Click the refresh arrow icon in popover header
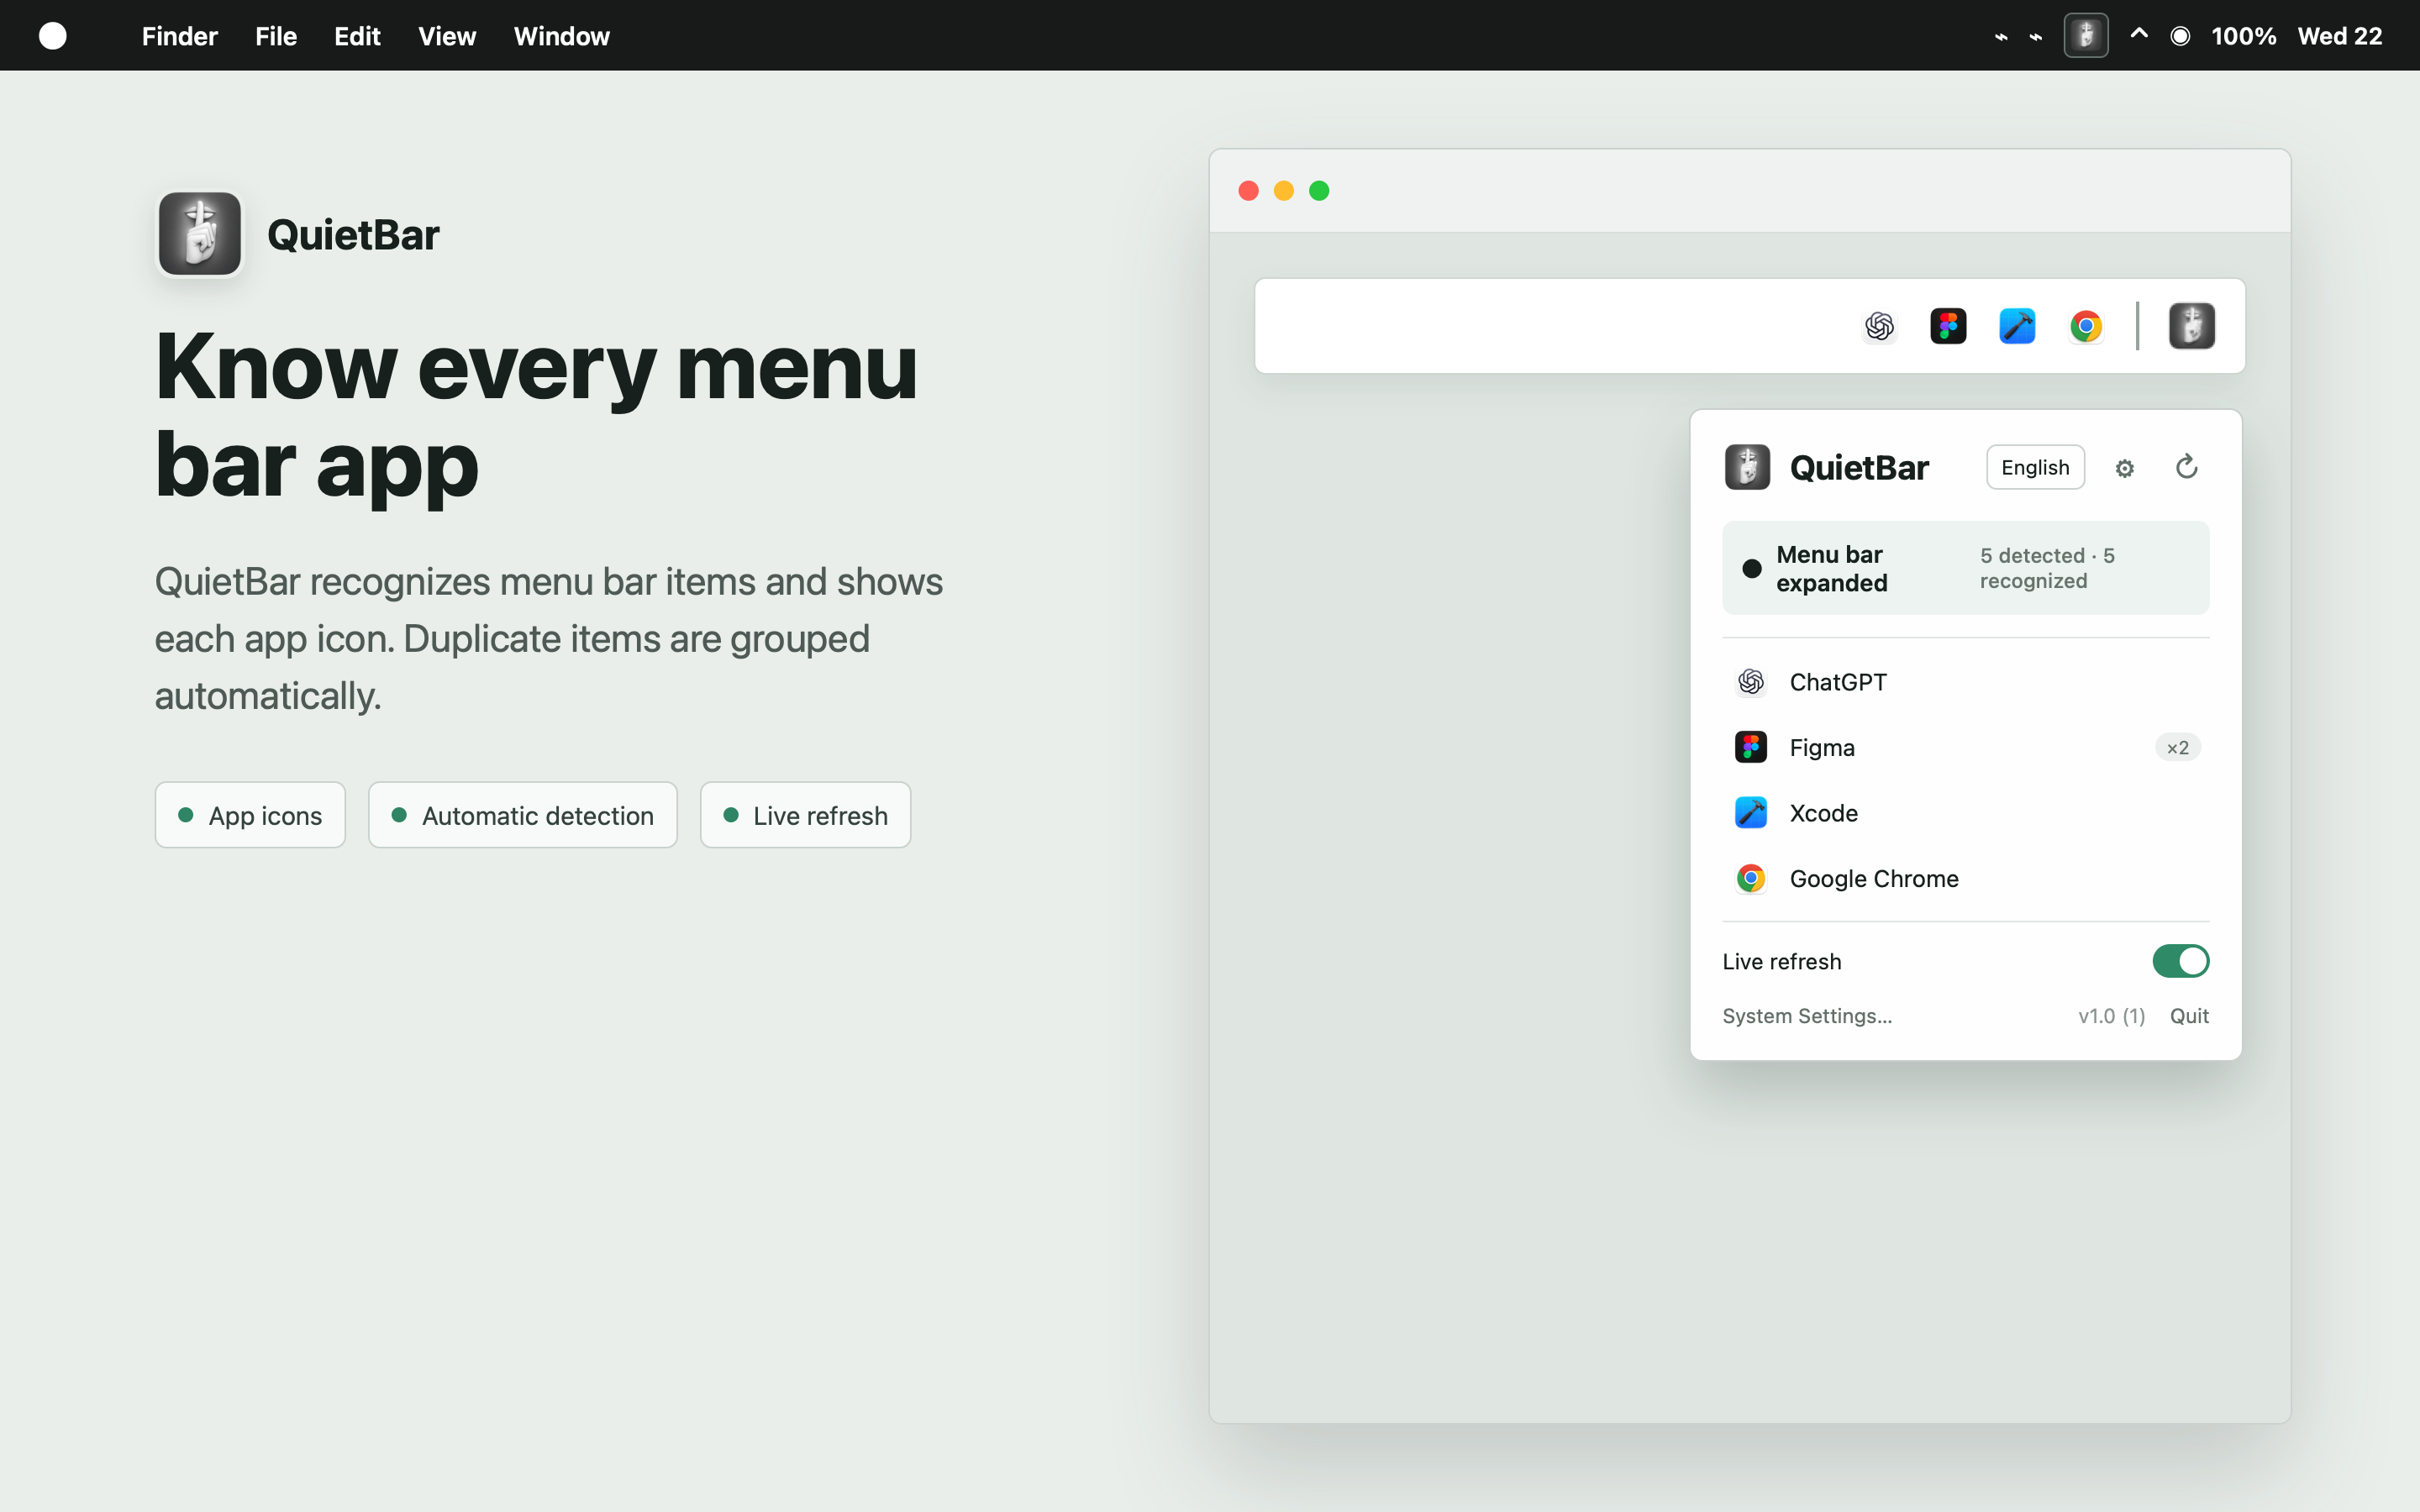2420x1512 pixels. click(2187, 467)
